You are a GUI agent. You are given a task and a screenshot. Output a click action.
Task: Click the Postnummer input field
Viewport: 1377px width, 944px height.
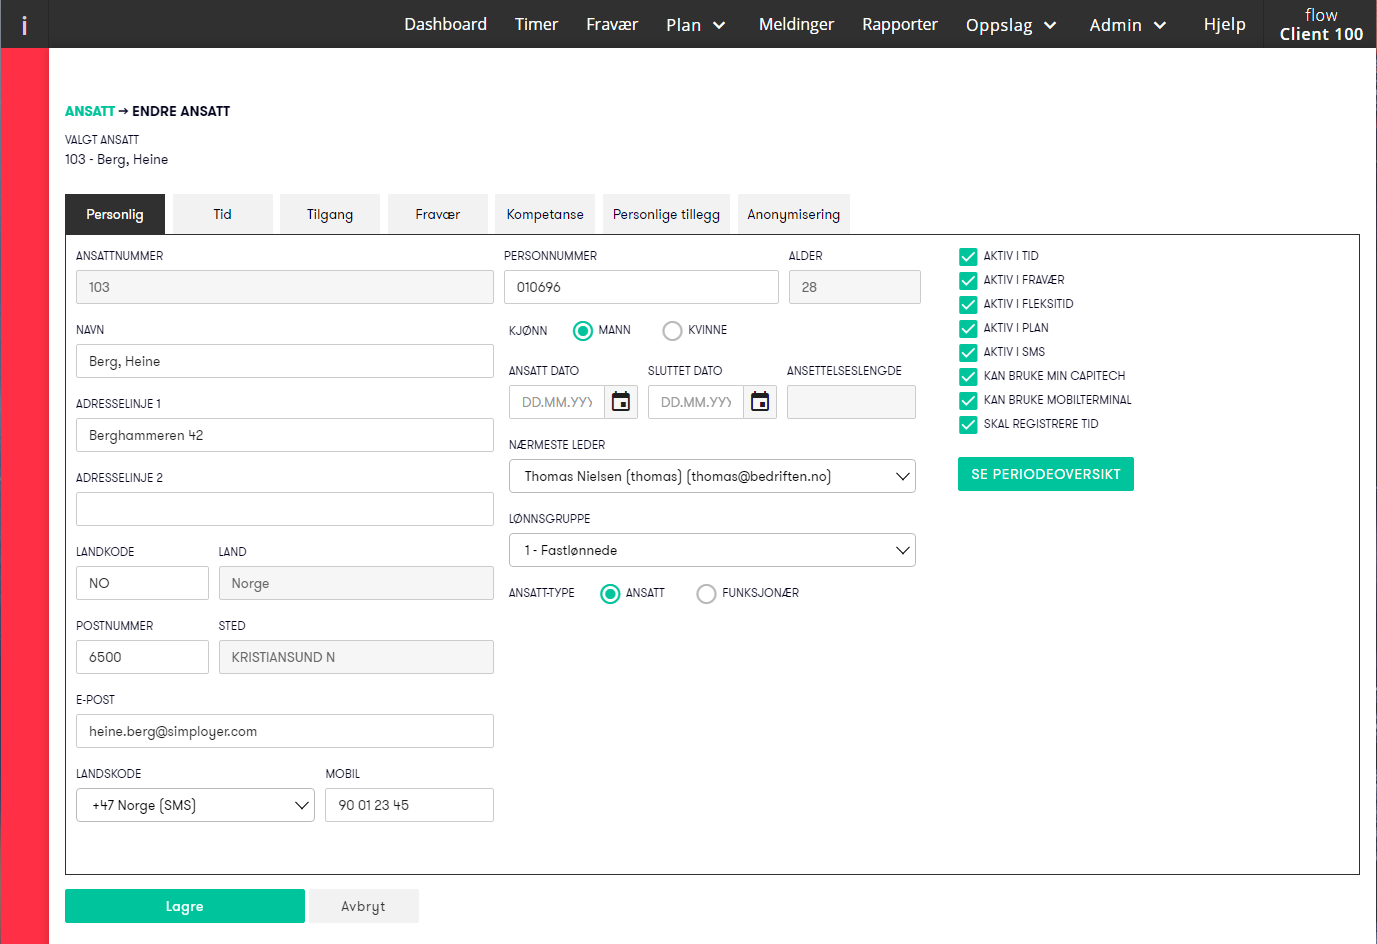coord(142,657)
